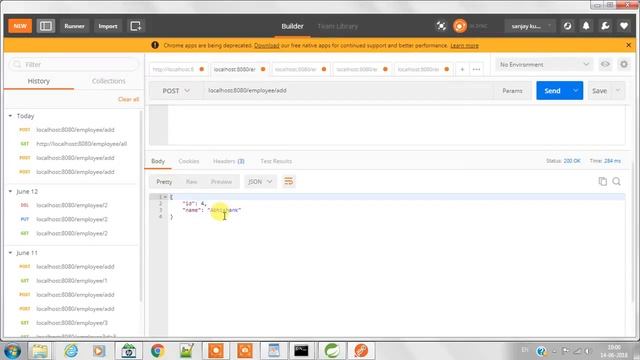Click the search response magnifier icon
This screenshot has width=640, height=360.
tap(616, 182)
